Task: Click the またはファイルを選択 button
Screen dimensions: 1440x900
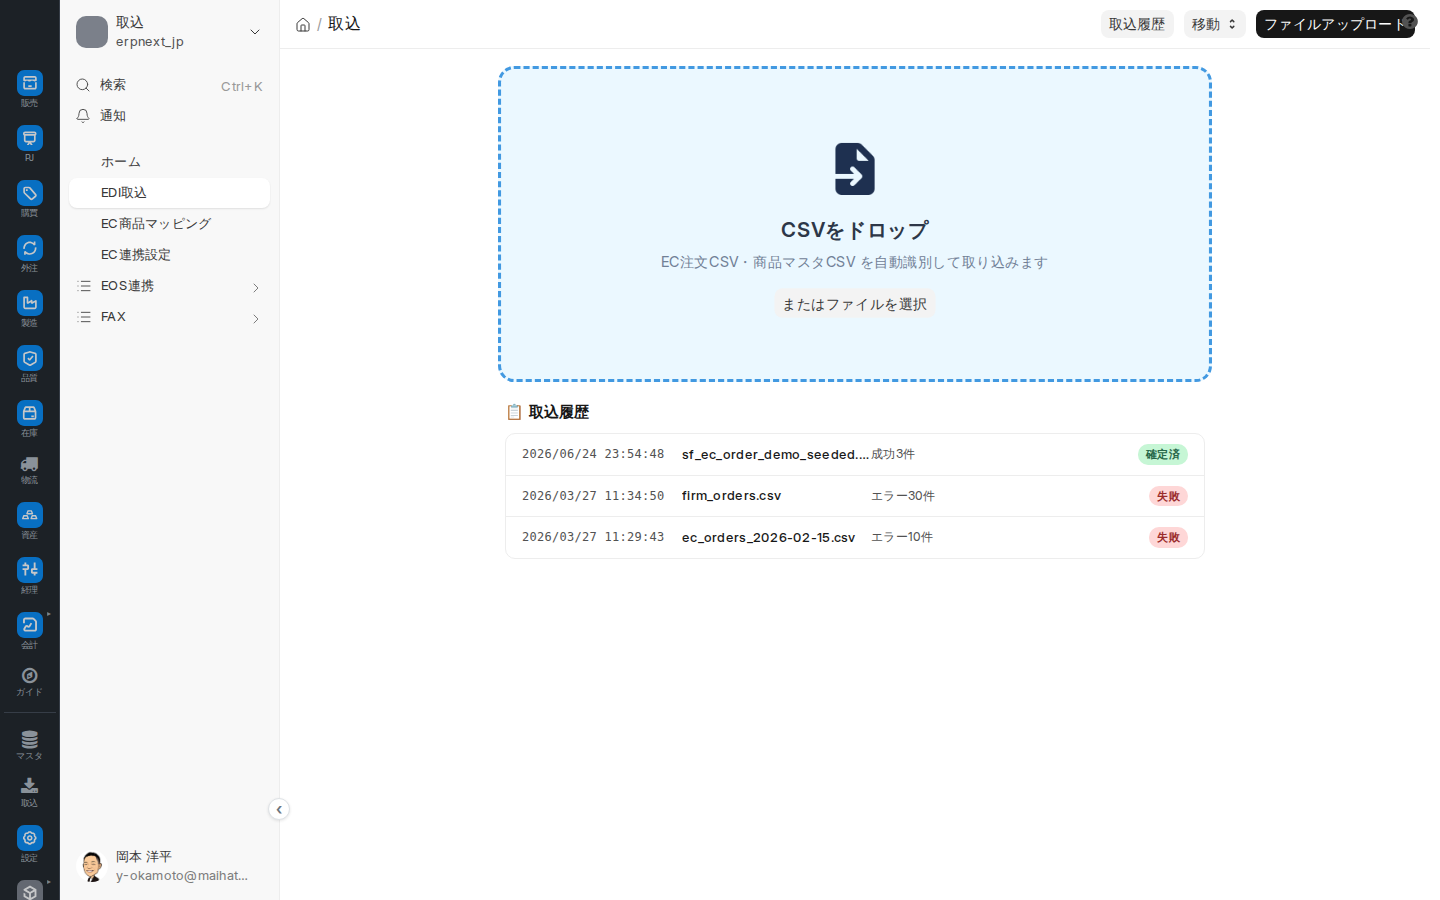Action: (855, 304)
